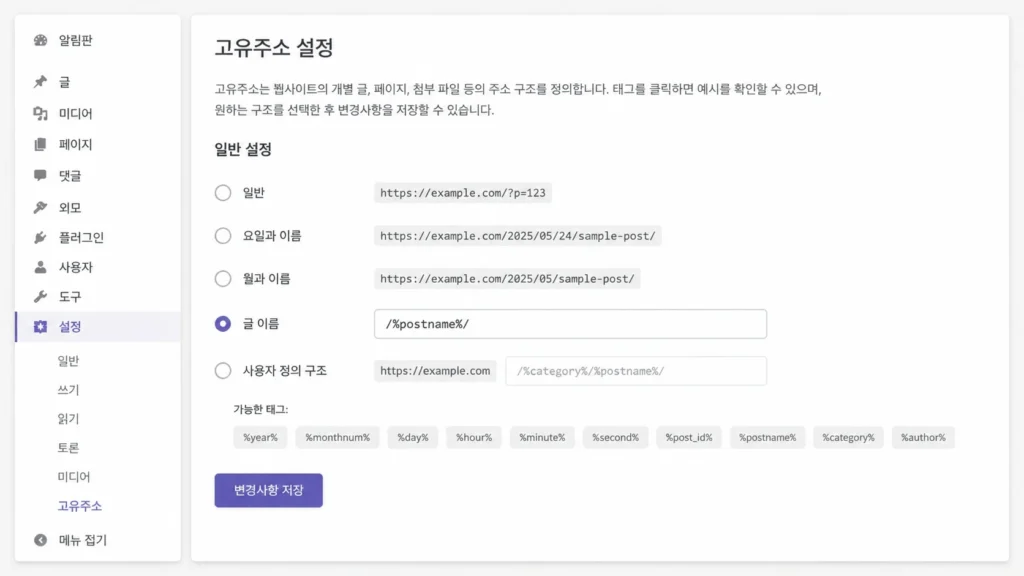Choose the 월과 이름 radio option
This screenshot has width=1024, height=576.
[223, 279]
